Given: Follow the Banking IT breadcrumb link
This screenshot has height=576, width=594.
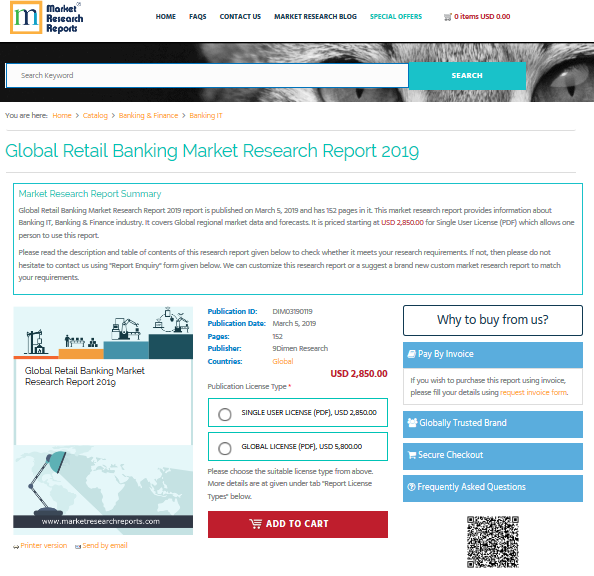Looking at the screenshot, I should click(206, 116).
